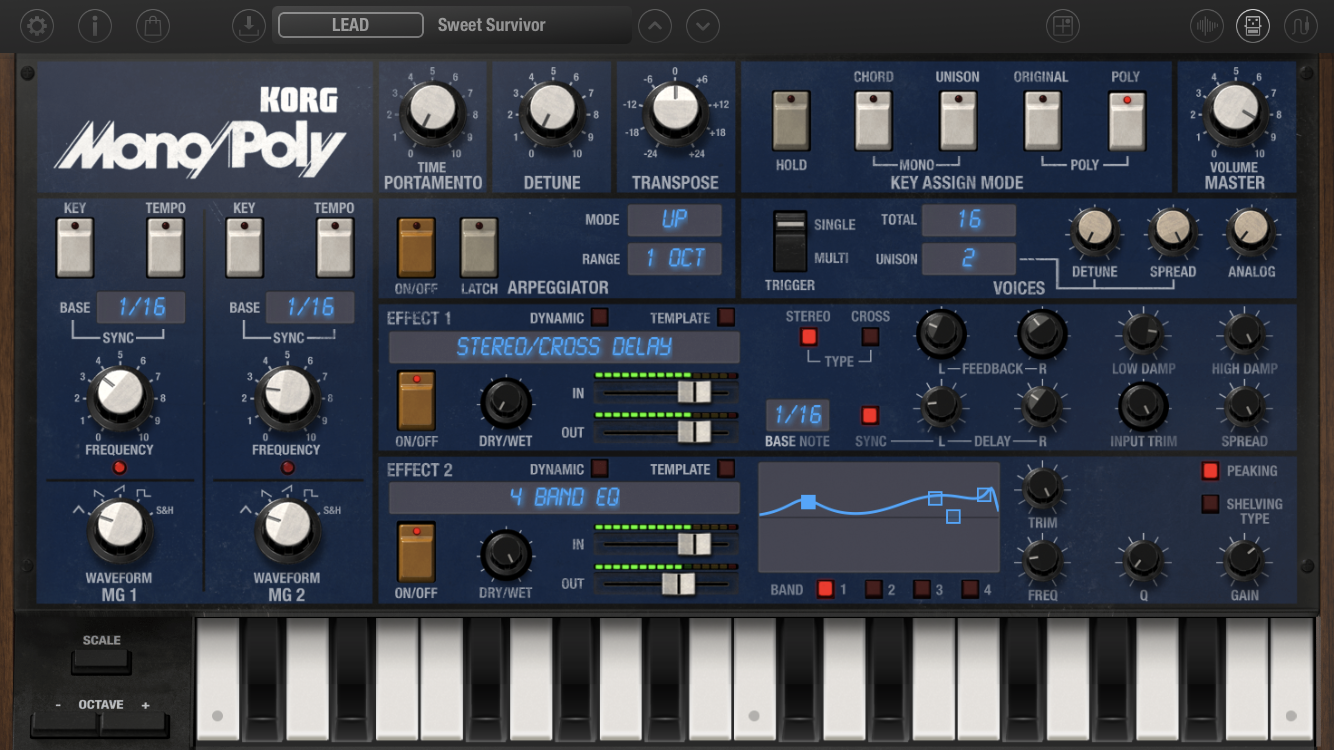This screenshot has width=1334, height=750.
Task: Toggle arpeggiator ON/OFF switch
Action: click(x=416, y=248)
